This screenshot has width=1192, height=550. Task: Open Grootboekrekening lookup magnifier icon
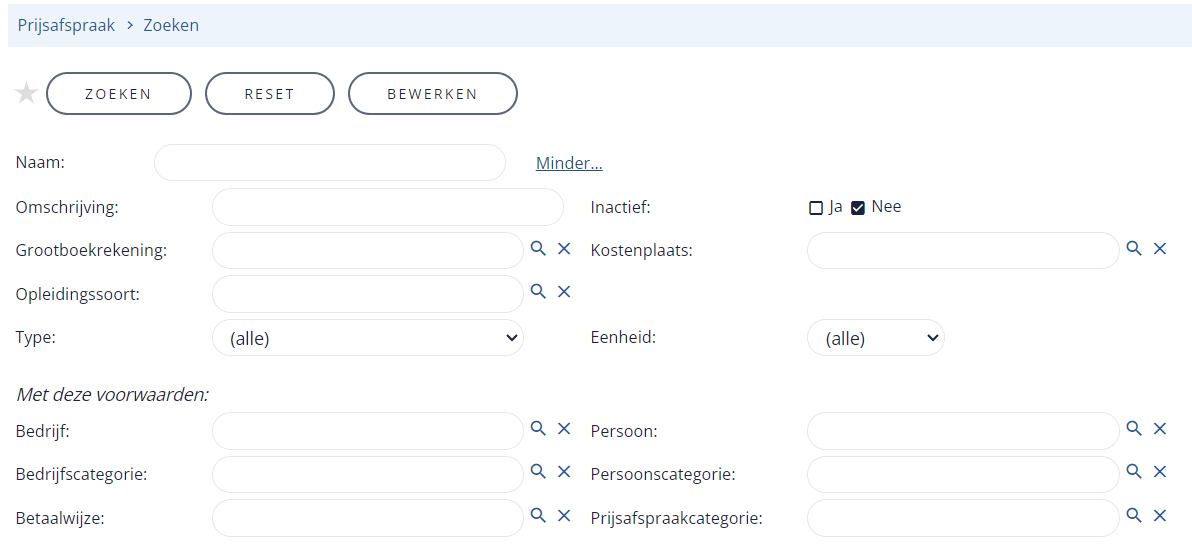[538, 248]
